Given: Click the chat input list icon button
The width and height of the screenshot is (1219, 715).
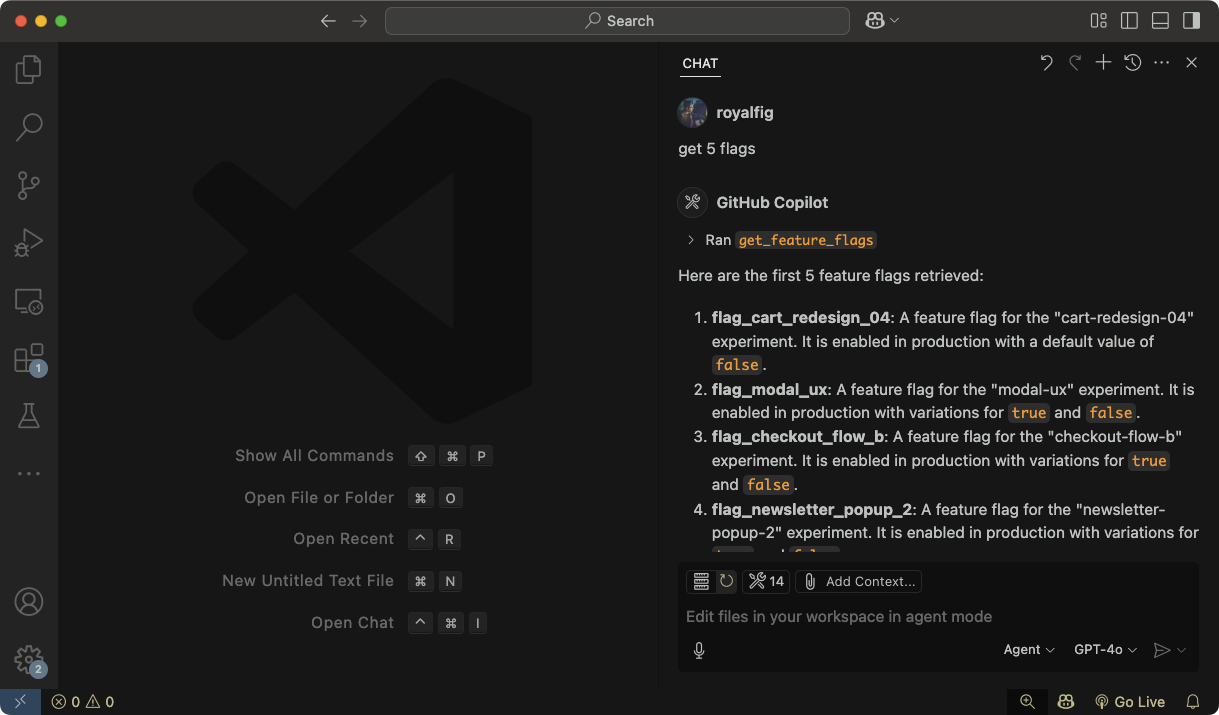Looking at the screenshot, I should pos(701,581).
